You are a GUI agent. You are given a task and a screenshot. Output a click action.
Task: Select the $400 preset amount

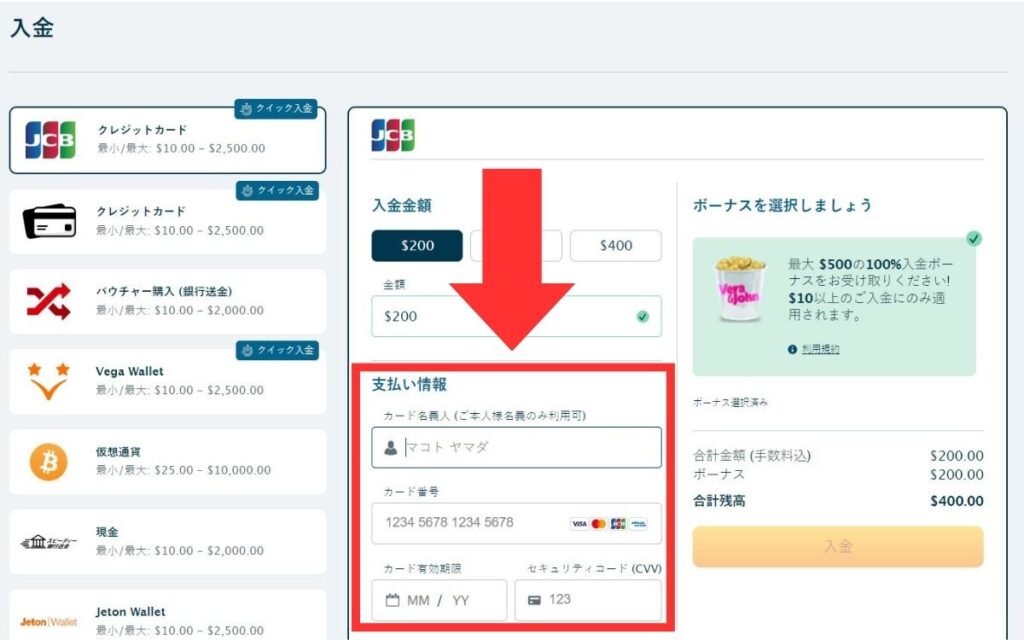tap(615, 246)
